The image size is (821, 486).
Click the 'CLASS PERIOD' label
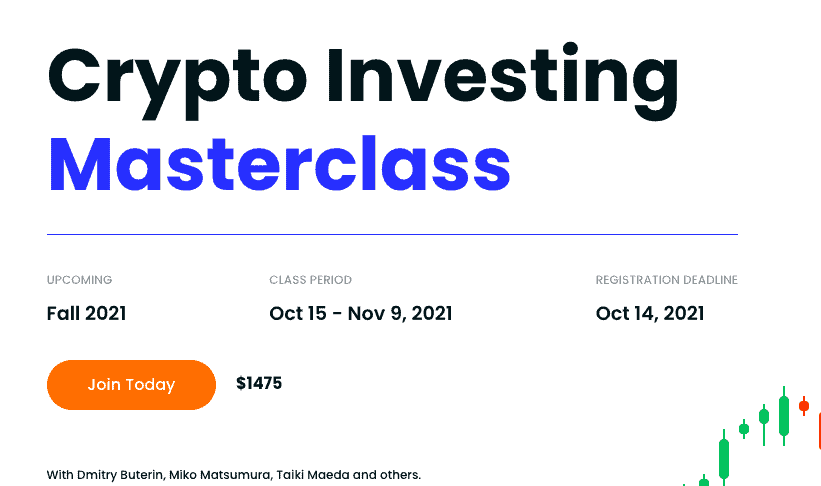click(310, 280)
